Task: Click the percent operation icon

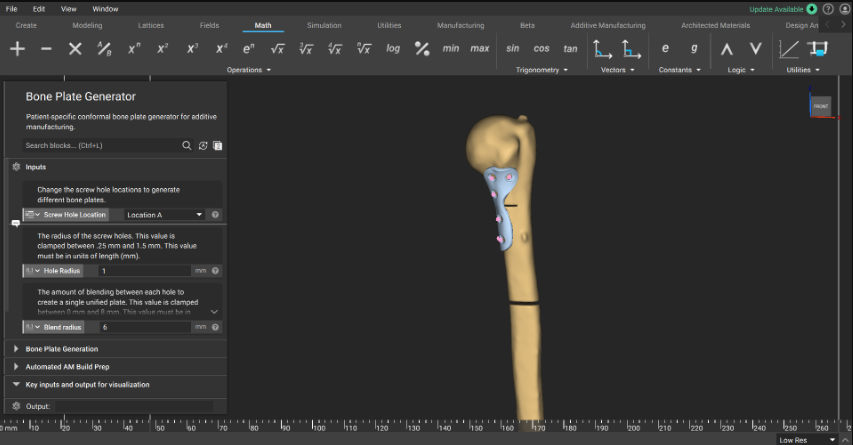Action: pyautogui.click(x=422, y=48)
